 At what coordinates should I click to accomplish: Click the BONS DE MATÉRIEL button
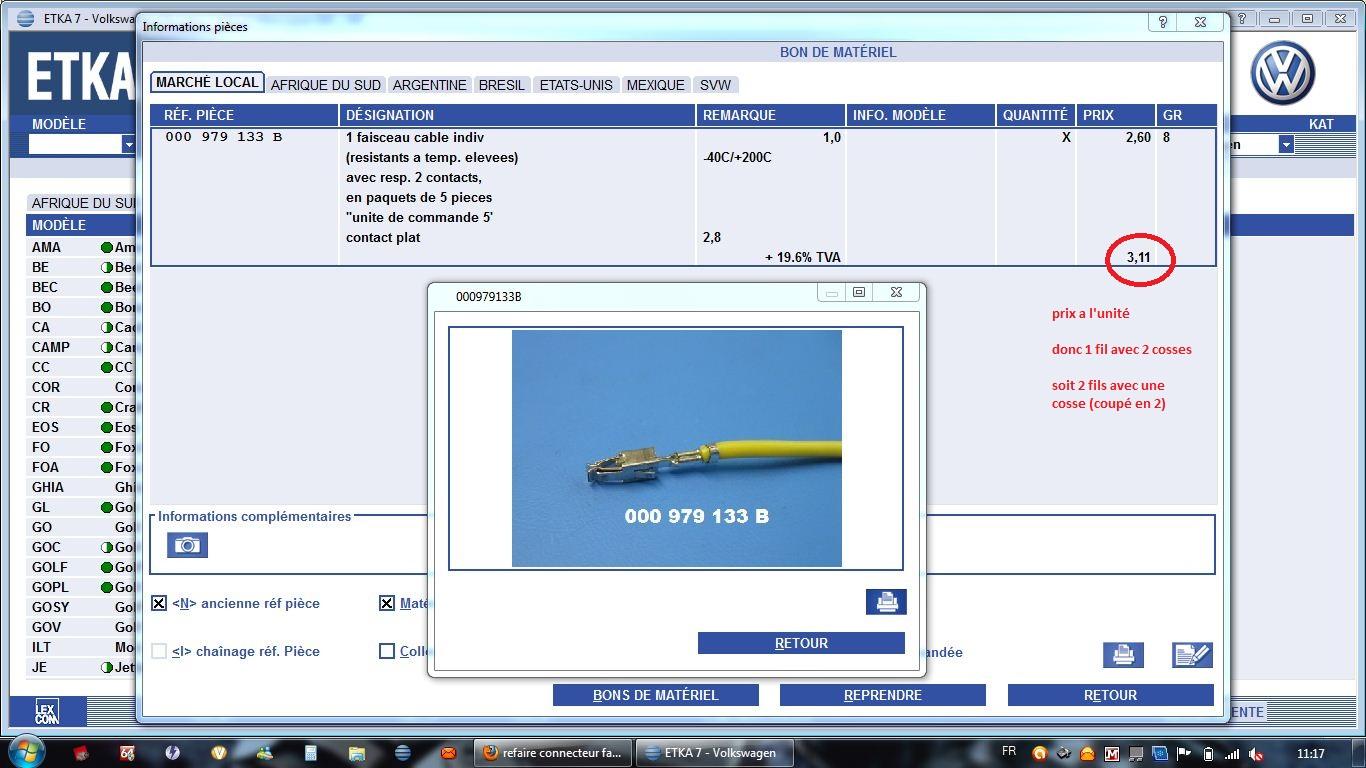click(656, 695)
